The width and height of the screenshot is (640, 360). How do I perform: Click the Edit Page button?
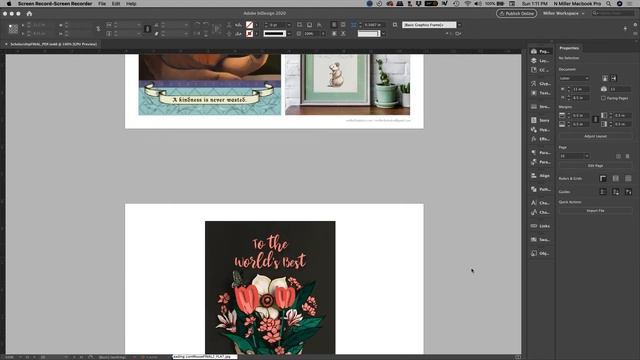pos(595,166)
